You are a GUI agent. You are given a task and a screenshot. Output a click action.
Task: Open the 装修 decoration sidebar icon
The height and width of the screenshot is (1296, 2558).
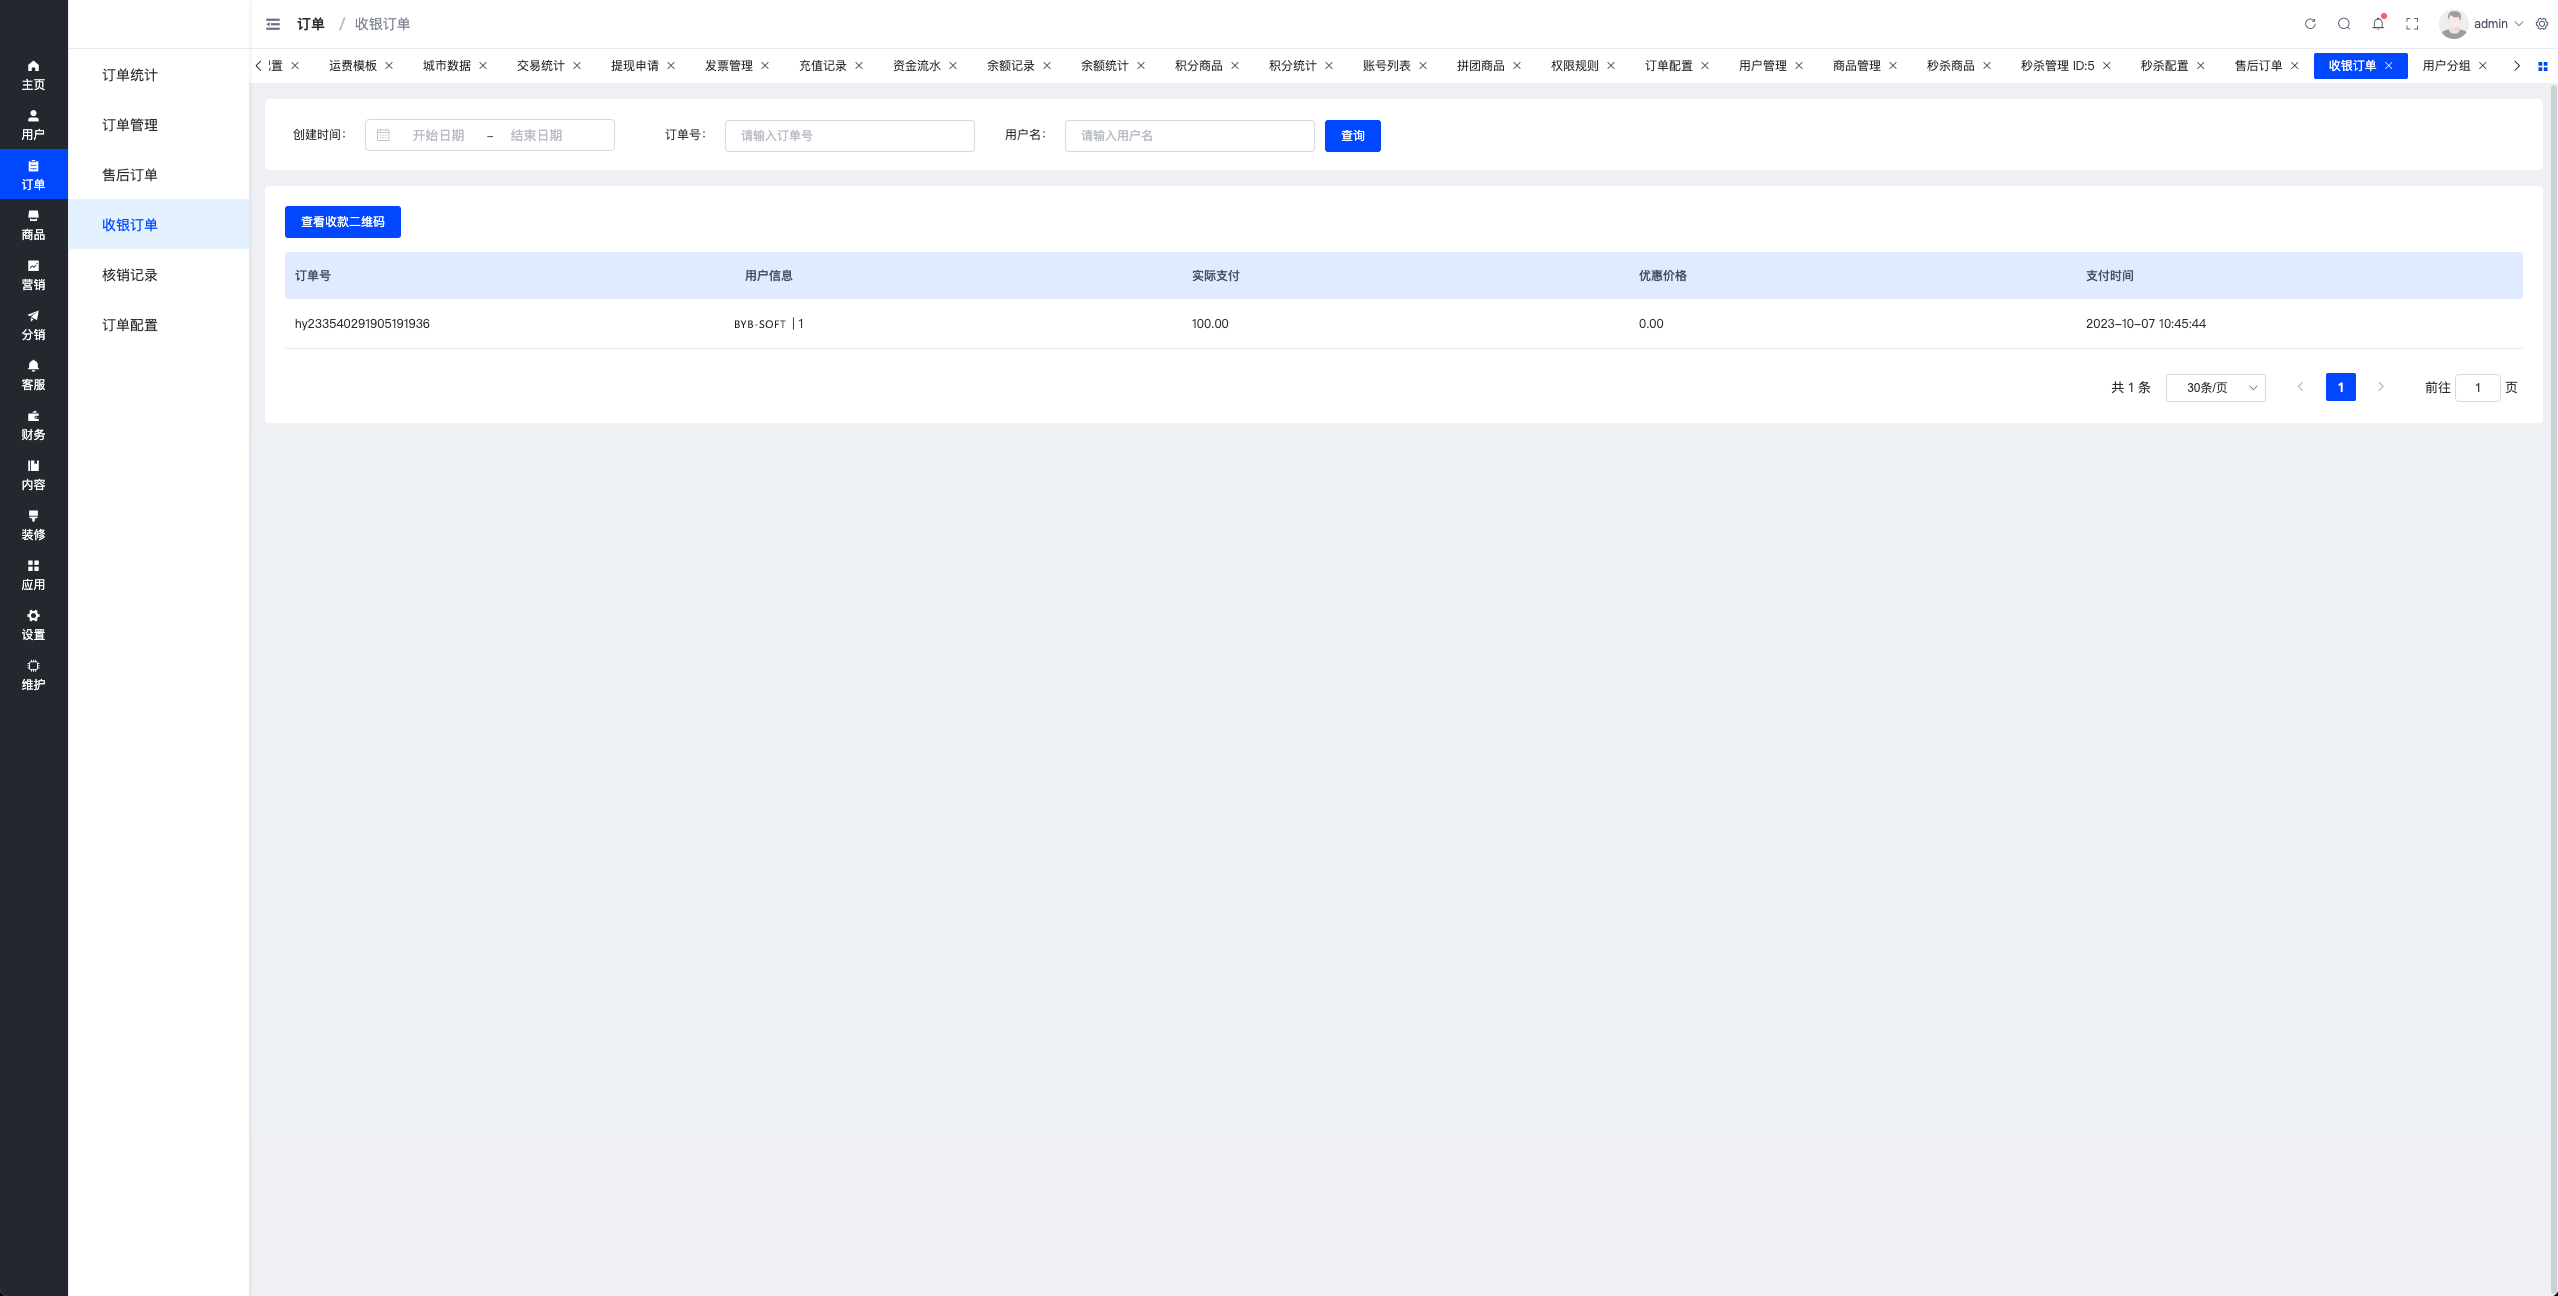click(33, 525)
